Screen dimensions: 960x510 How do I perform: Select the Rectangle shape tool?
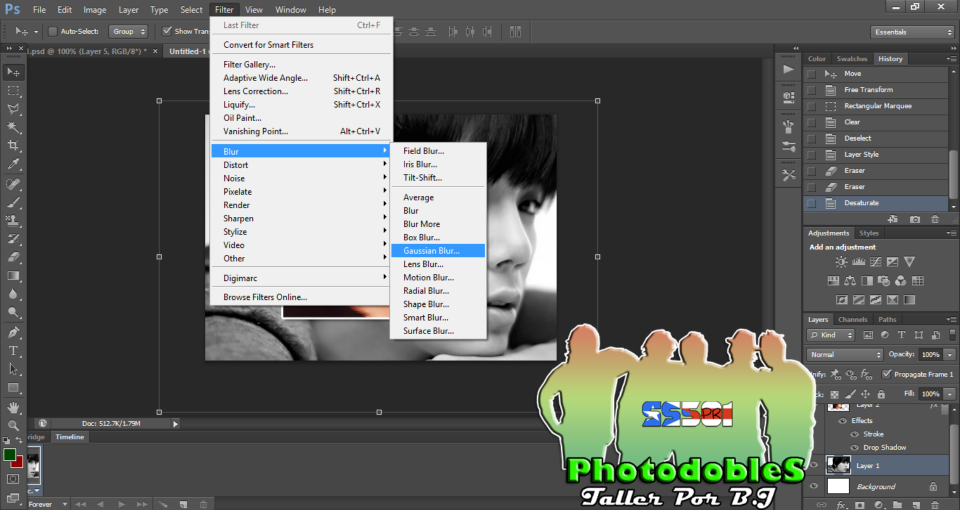[x=13, y=388]
